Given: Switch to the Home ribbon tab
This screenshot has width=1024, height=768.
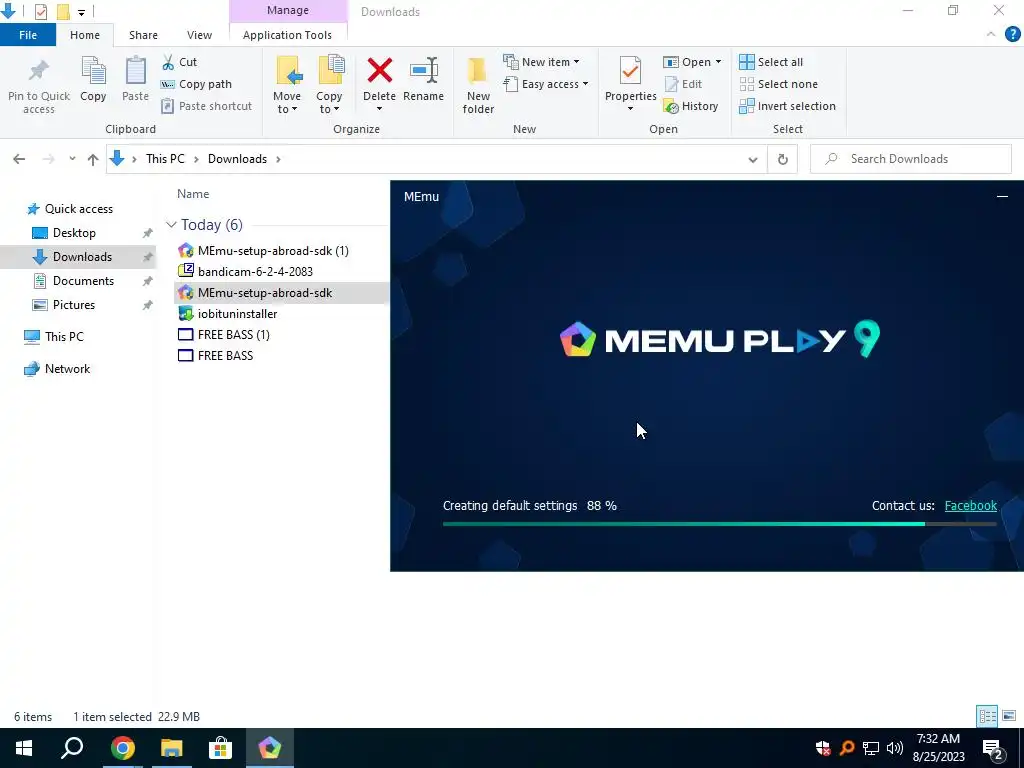Looking at the screenshot, I should pyautogui.click(x=85, y=35).
